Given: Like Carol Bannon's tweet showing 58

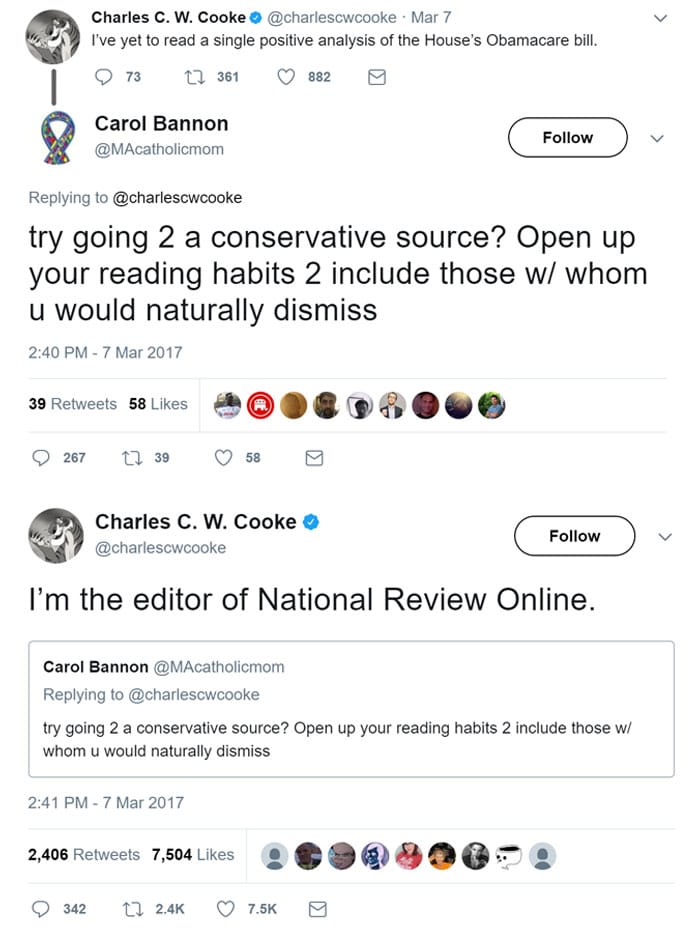Looking at the screenshot, I should (223, 458).
